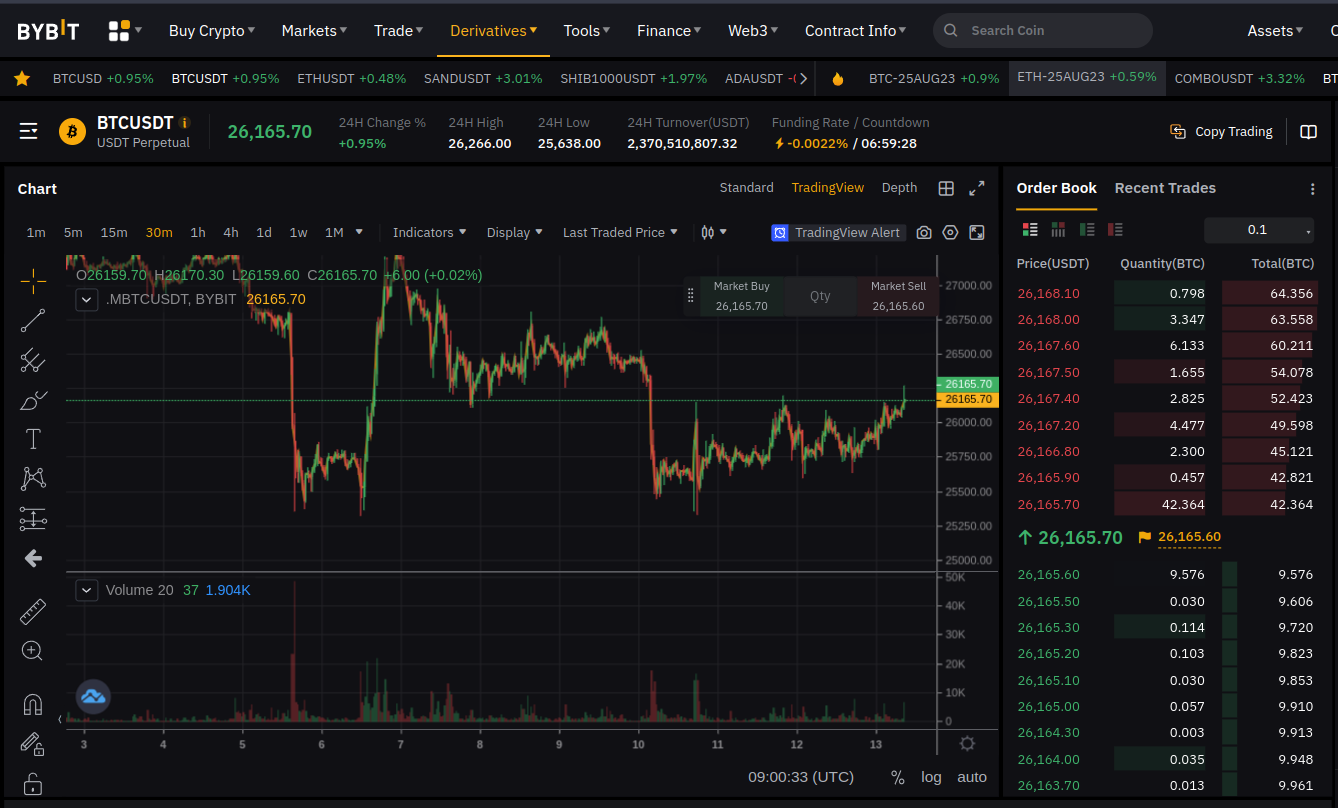Open chart scale settings gear
The height and width of the screenshot is (808, 1338).
click(967, 743)
